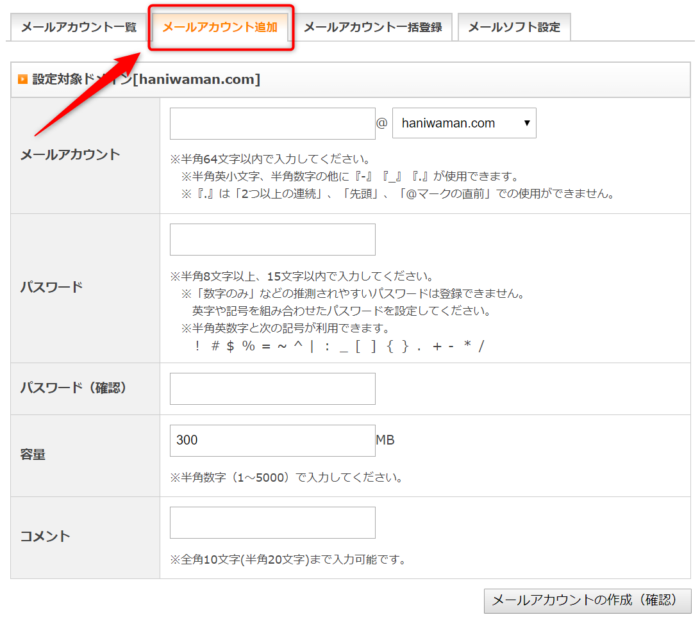Switch to メールアカウント一括登録 tab
The image size is (700, 629).
(x=372, y=27)
